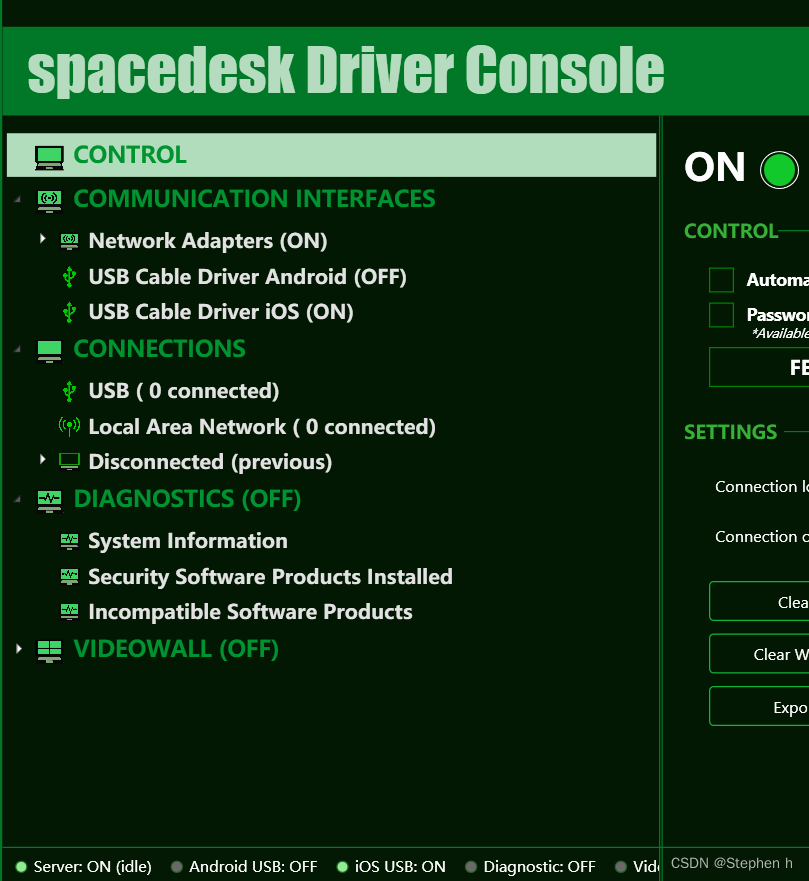This screenshot has height=881, width=809.
Task: Click Android USB: OFF status text
Action: tap(253, 867)
